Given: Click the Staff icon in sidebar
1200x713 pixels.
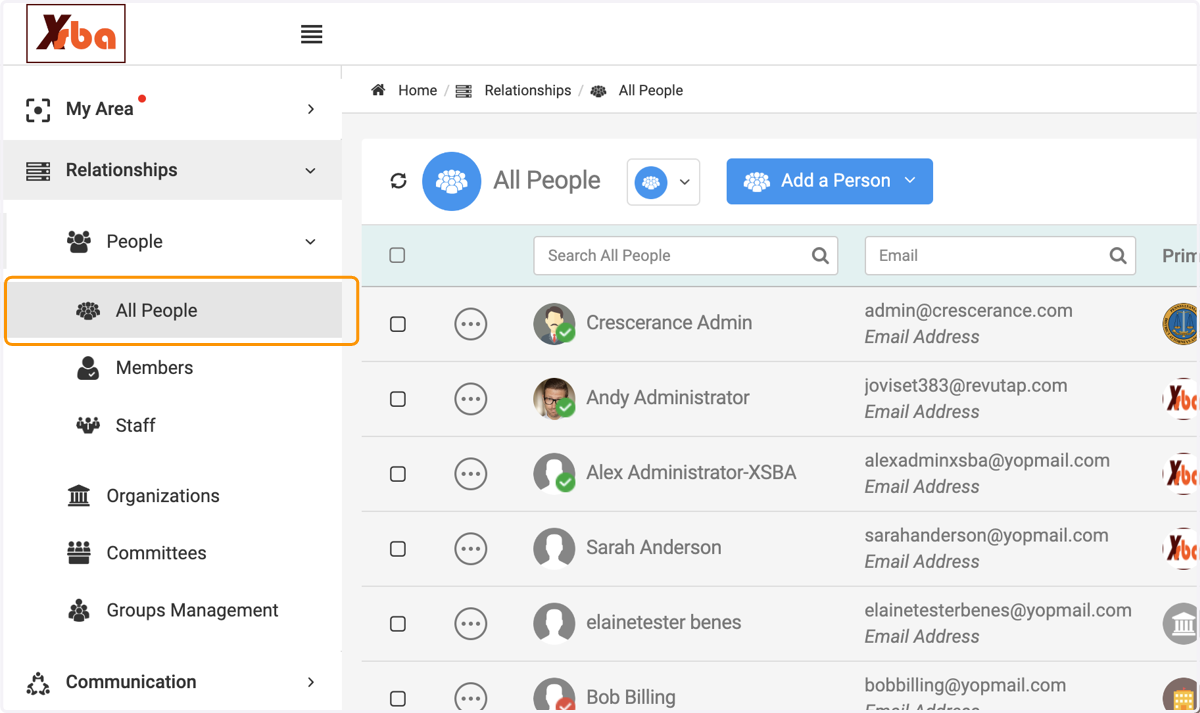Looking at the screenshot, I should (88, 426).
